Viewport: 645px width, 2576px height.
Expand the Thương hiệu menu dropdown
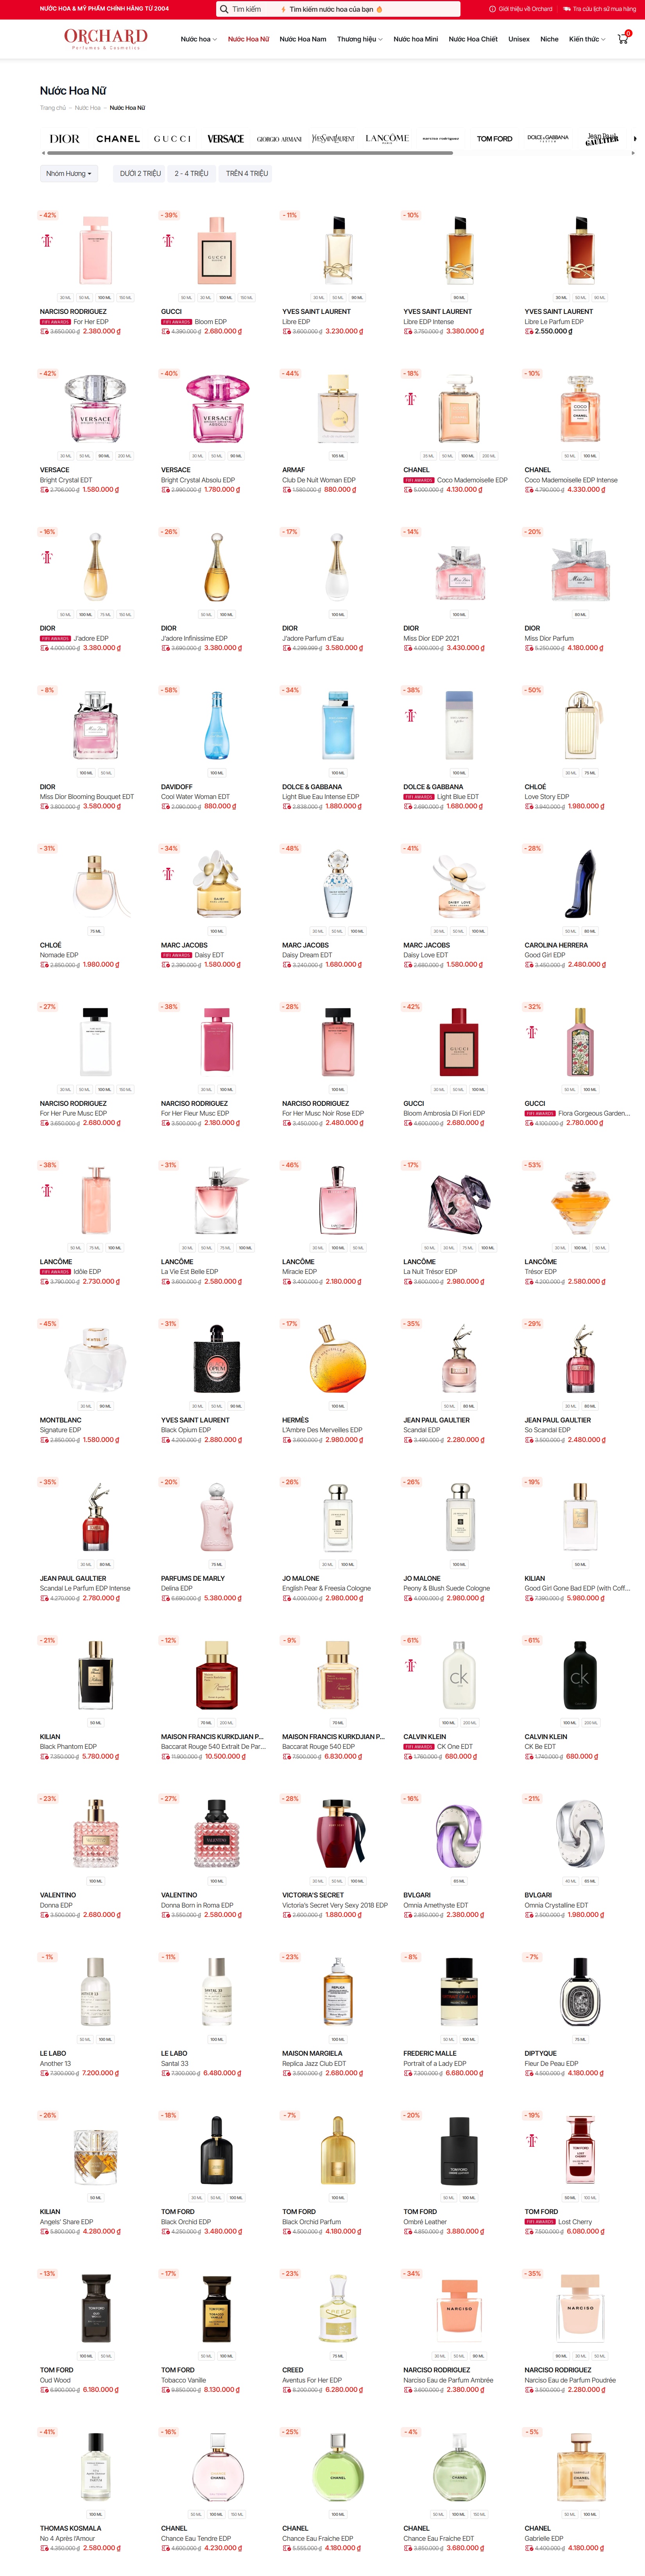click(359, 39)
